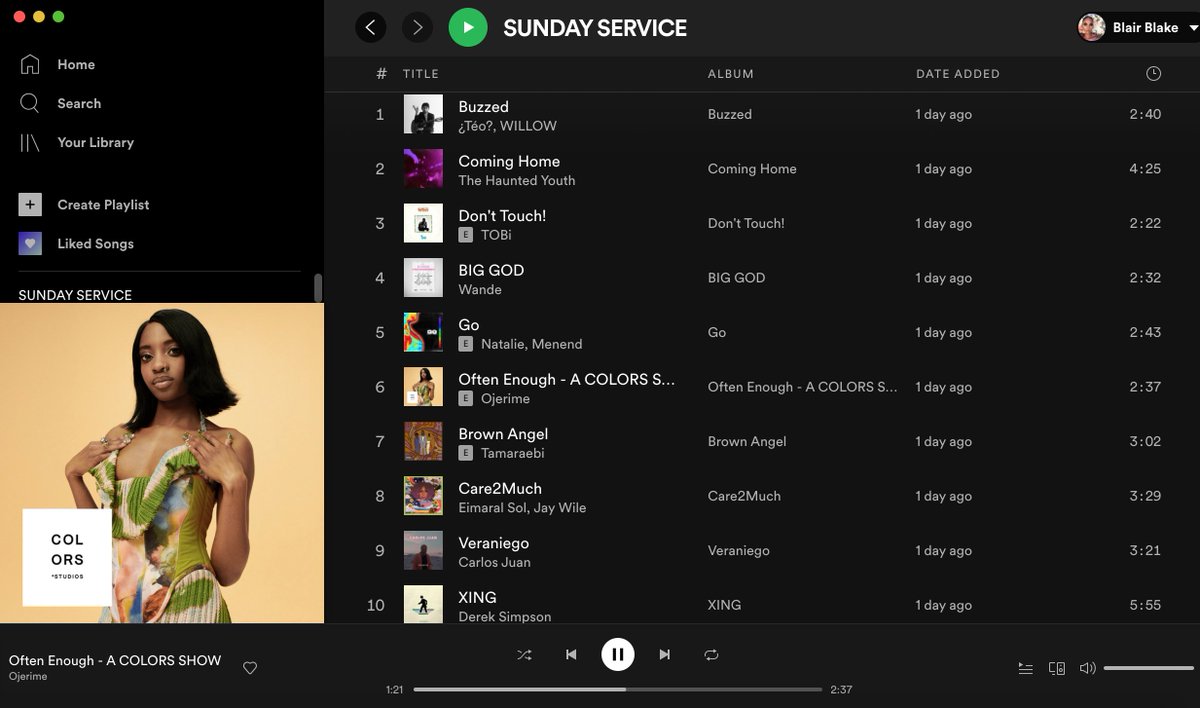The image size is (1200, 708).
Task: Open TOBi artist link
Action: (496, 235)
